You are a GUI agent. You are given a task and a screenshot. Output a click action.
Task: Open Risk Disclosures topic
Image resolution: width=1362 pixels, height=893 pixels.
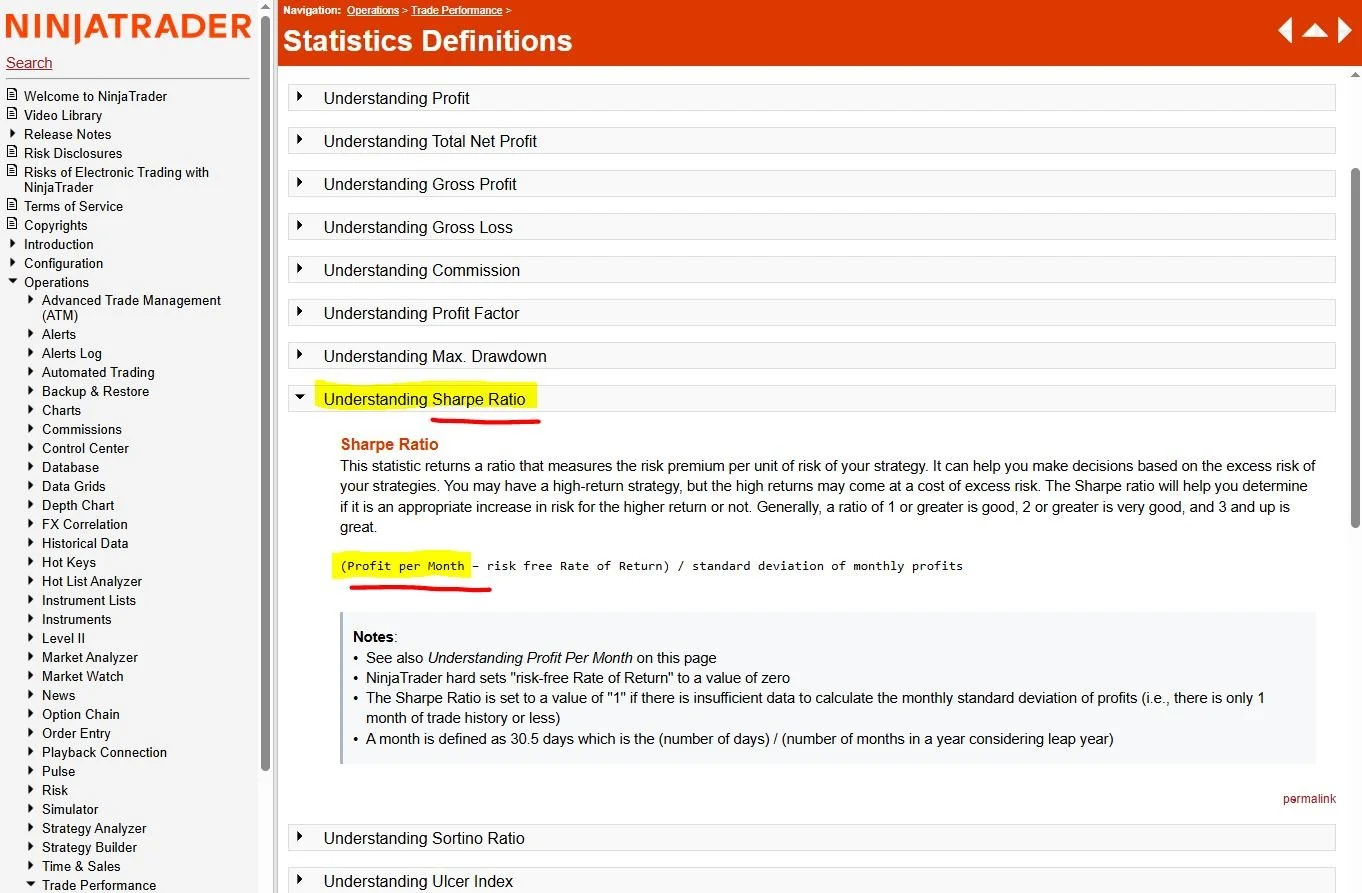(73, 153)
